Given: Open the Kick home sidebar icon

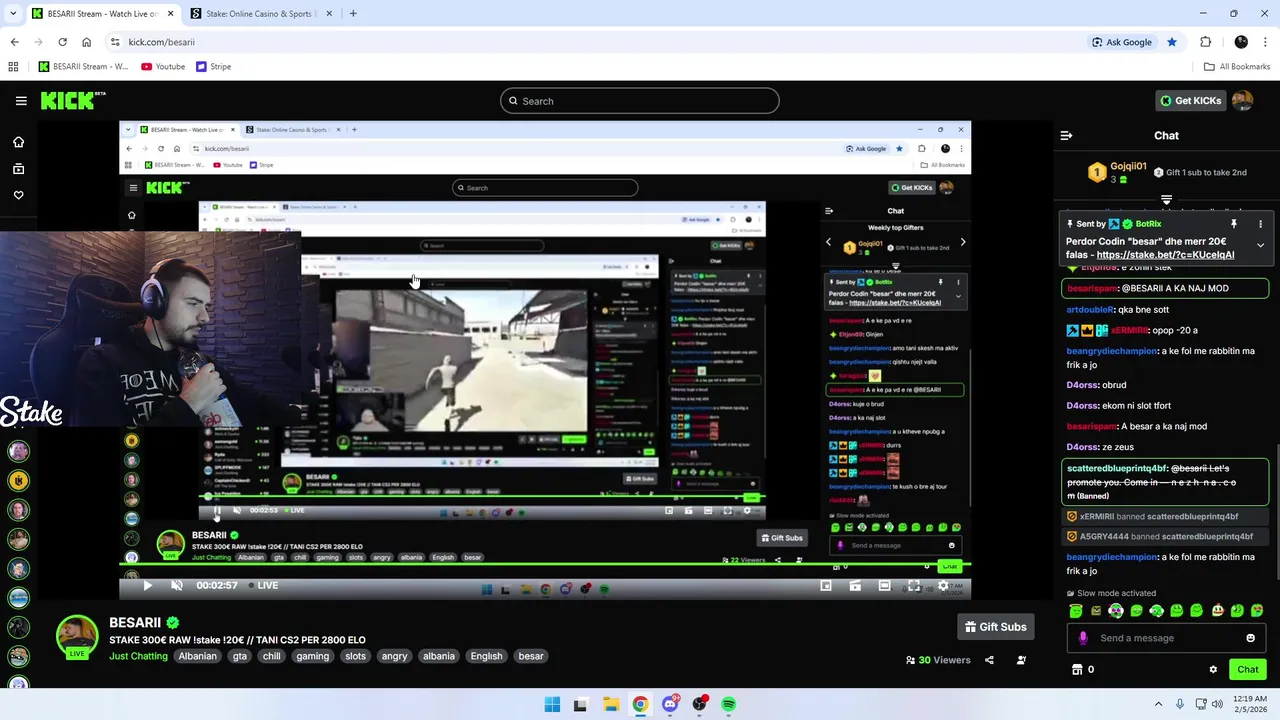Looking at the screenshot, I should point(18,142).
